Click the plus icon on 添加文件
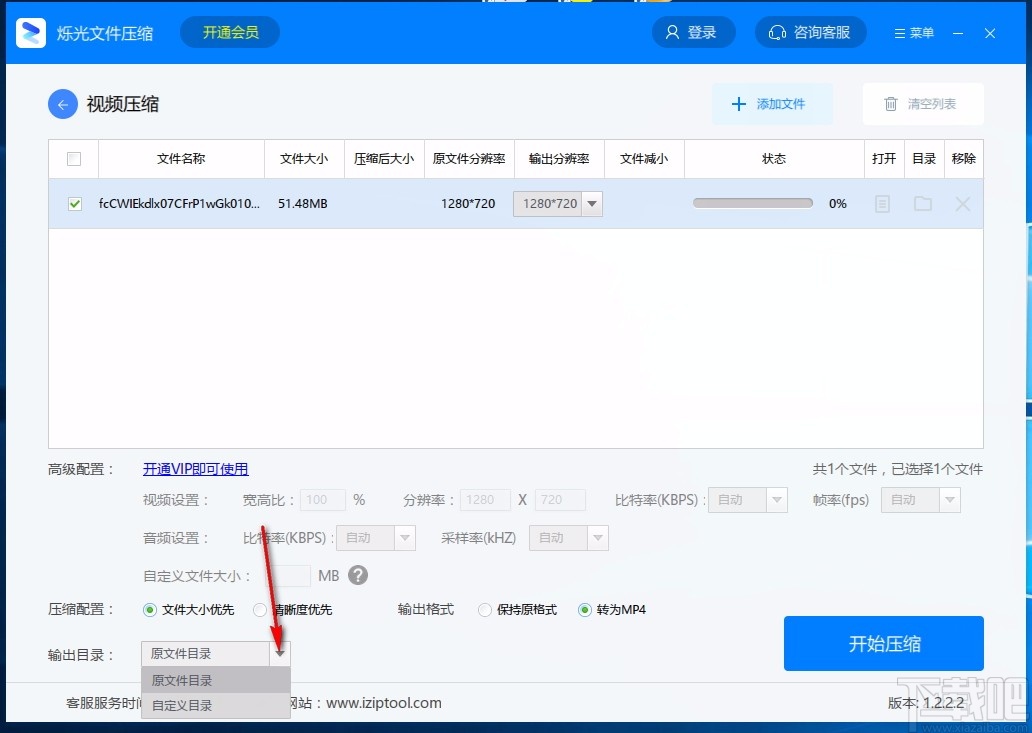The image size is (1032, 733). [739, 103]
